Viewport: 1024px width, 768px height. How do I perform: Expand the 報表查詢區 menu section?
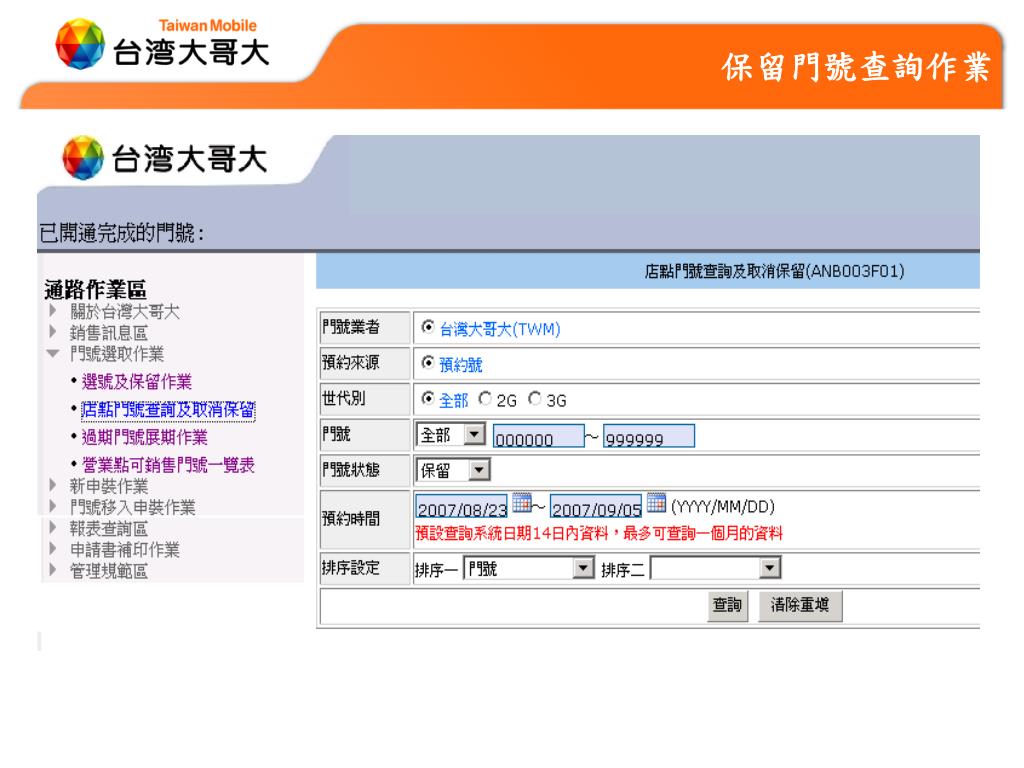click(x=54, y=528)
